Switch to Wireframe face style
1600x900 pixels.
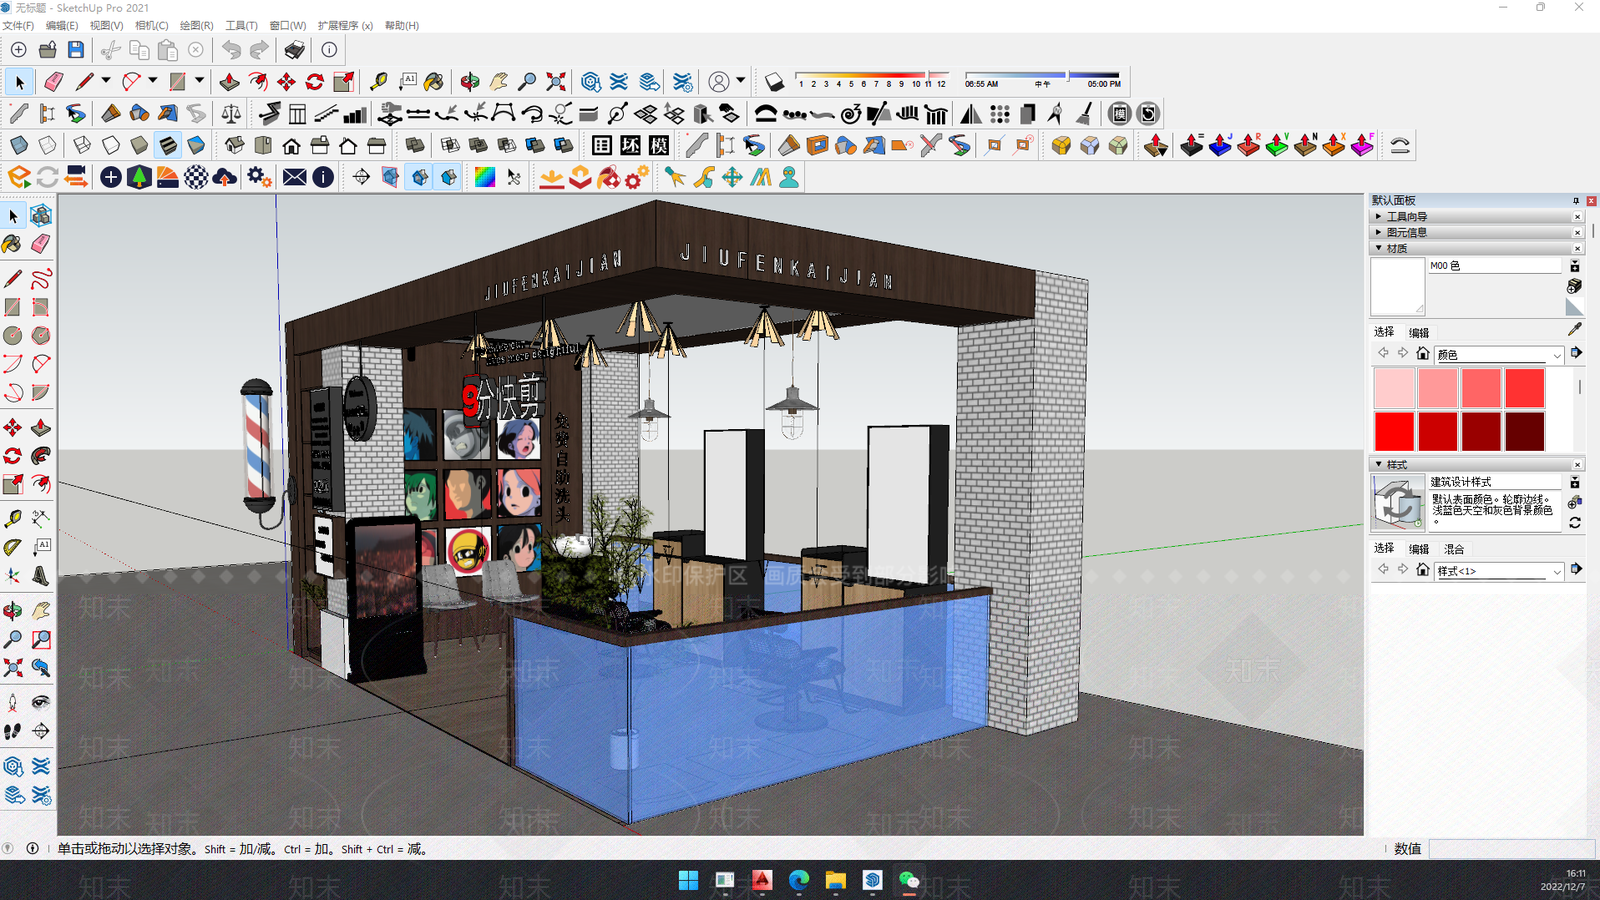coord(82,145)
